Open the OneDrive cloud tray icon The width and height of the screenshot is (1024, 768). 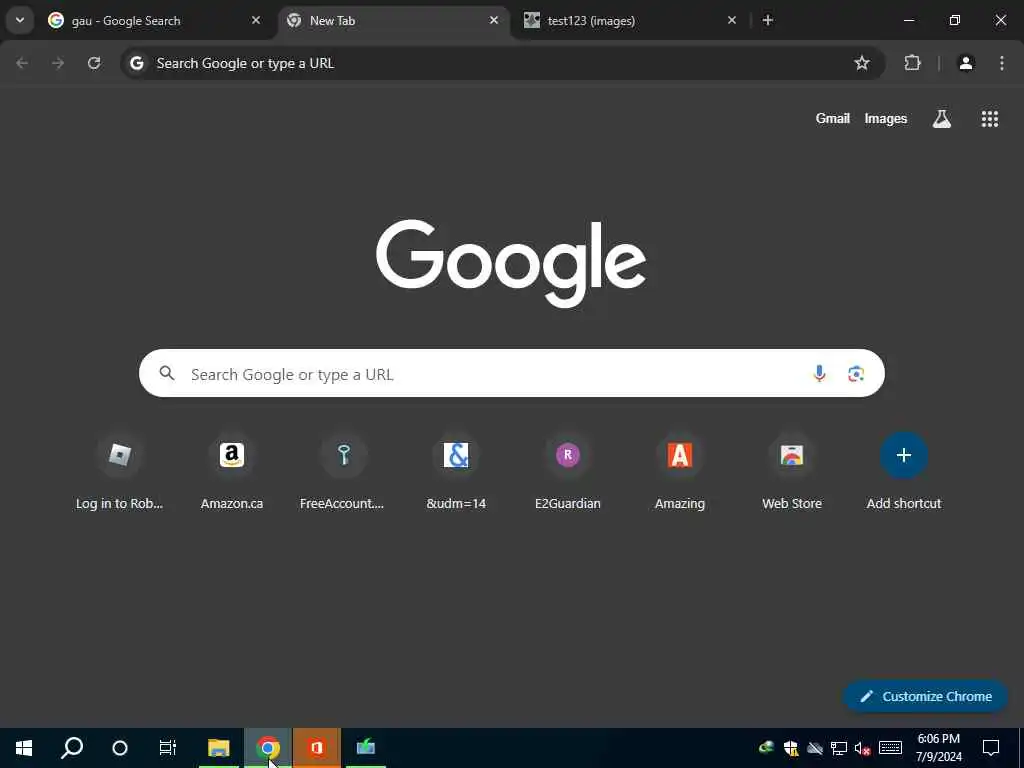814,748
